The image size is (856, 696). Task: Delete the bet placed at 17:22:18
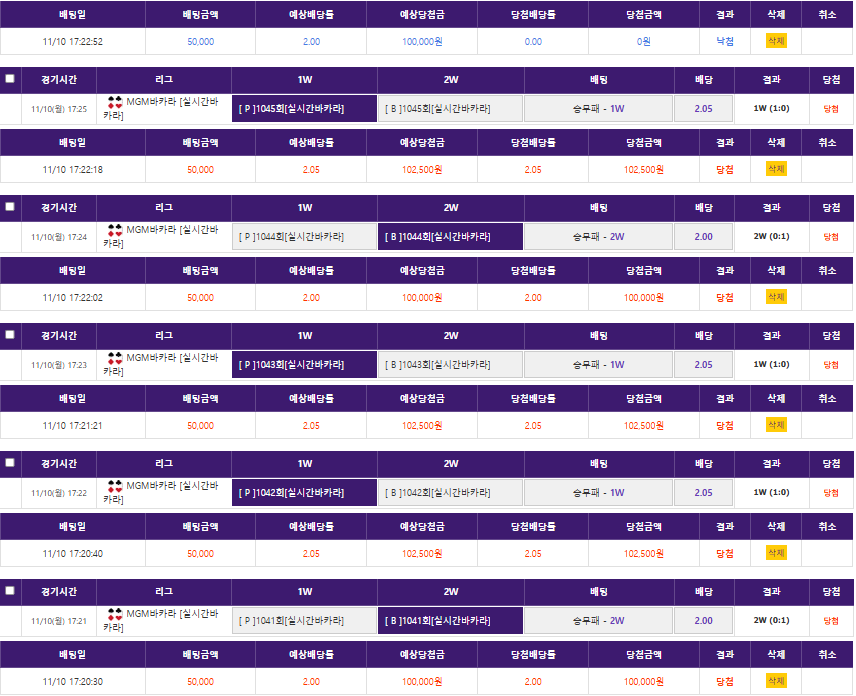(776, 169)
